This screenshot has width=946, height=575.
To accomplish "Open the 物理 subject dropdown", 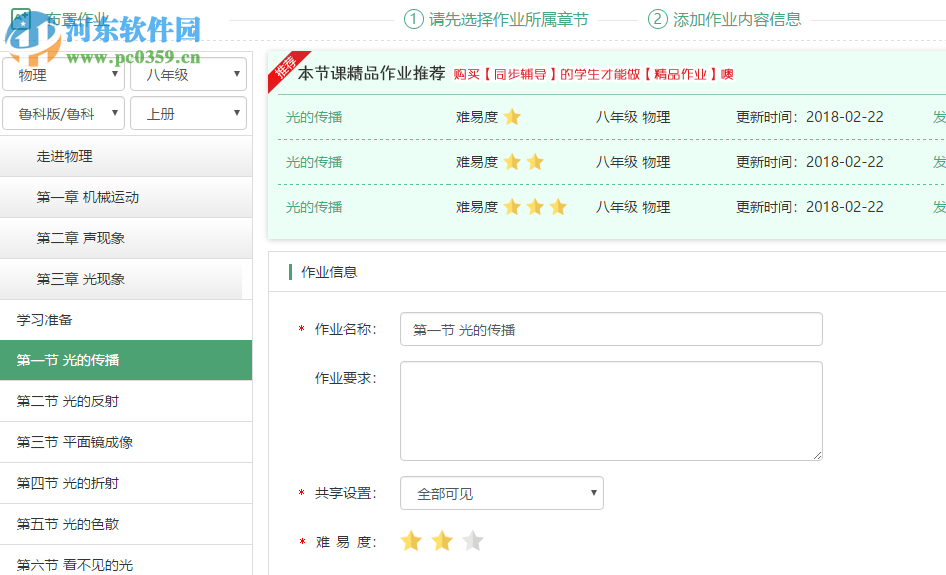I will point(63,74).
